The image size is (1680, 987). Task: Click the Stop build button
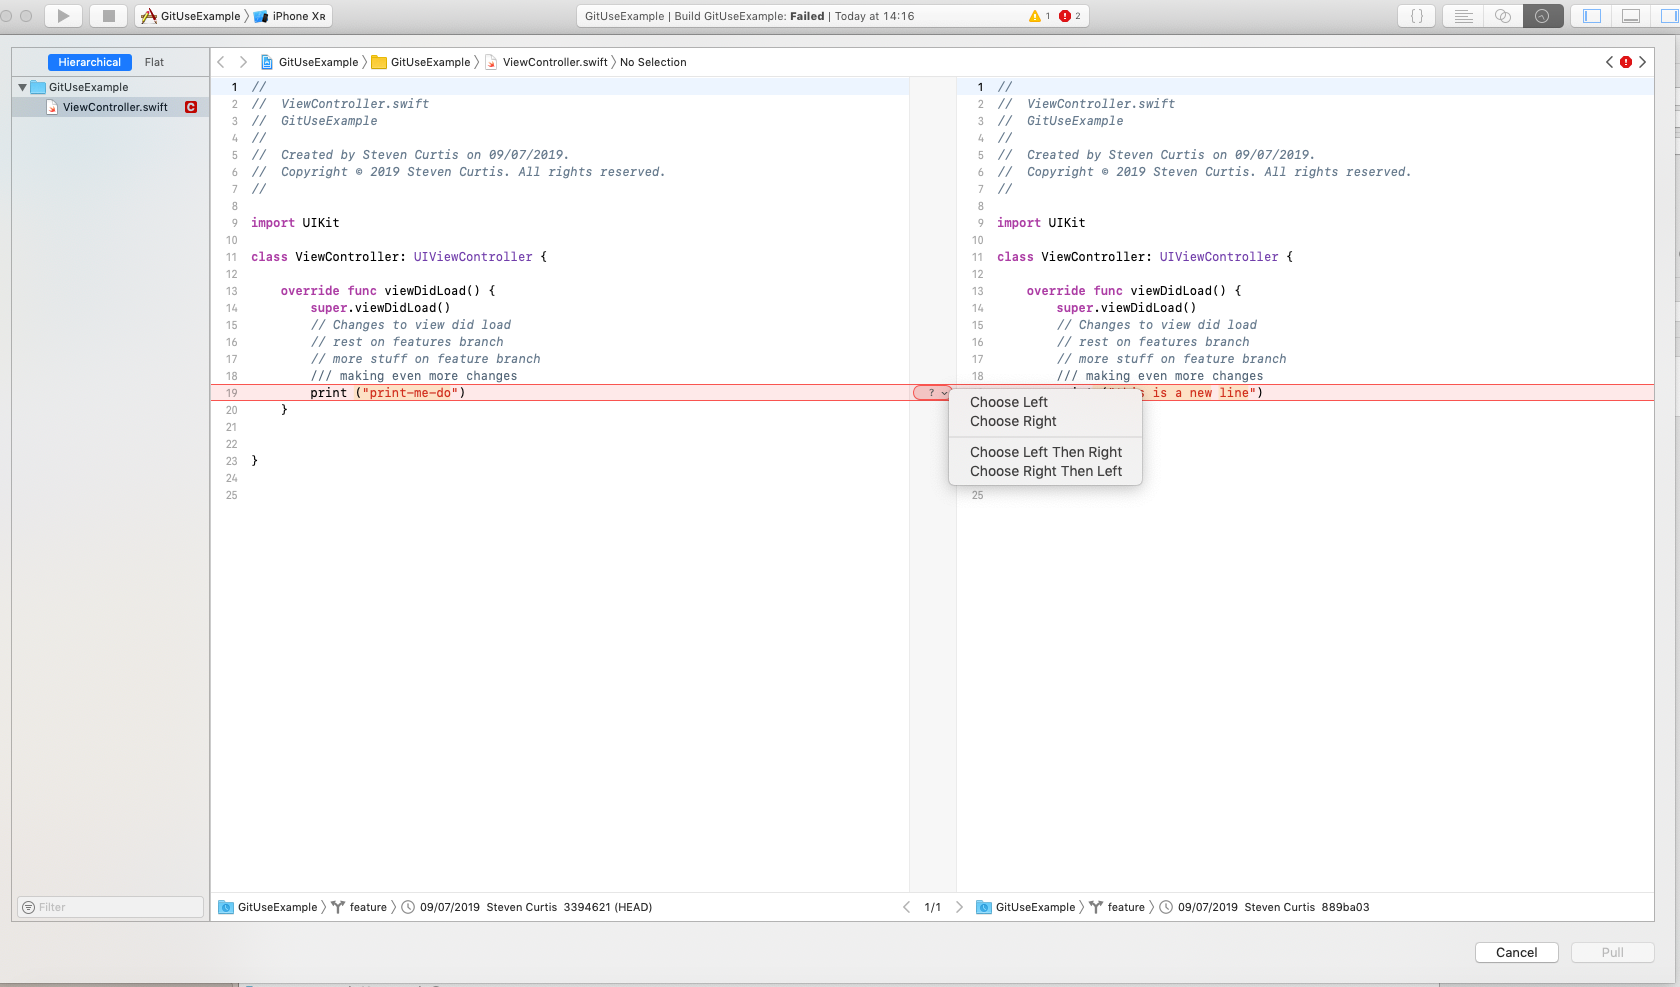click(109, 16)
